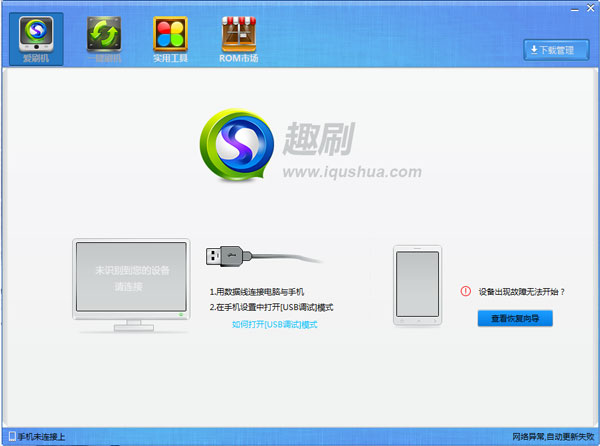
Task: Click the smartphone device illustration
Action: (x=417, y=284)
